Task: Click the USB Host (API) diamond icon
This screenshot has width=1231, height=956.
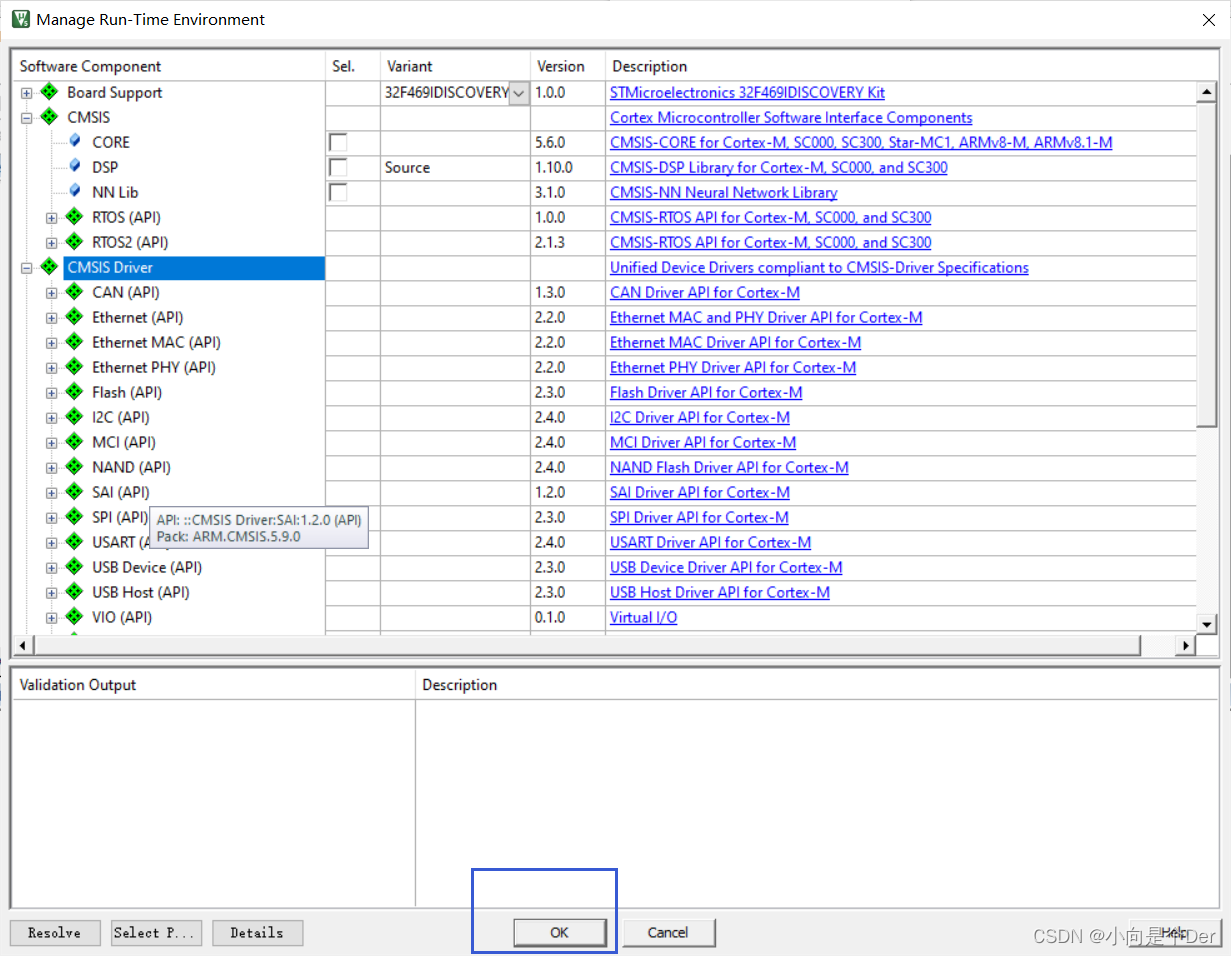Action: tap(74, 592)
